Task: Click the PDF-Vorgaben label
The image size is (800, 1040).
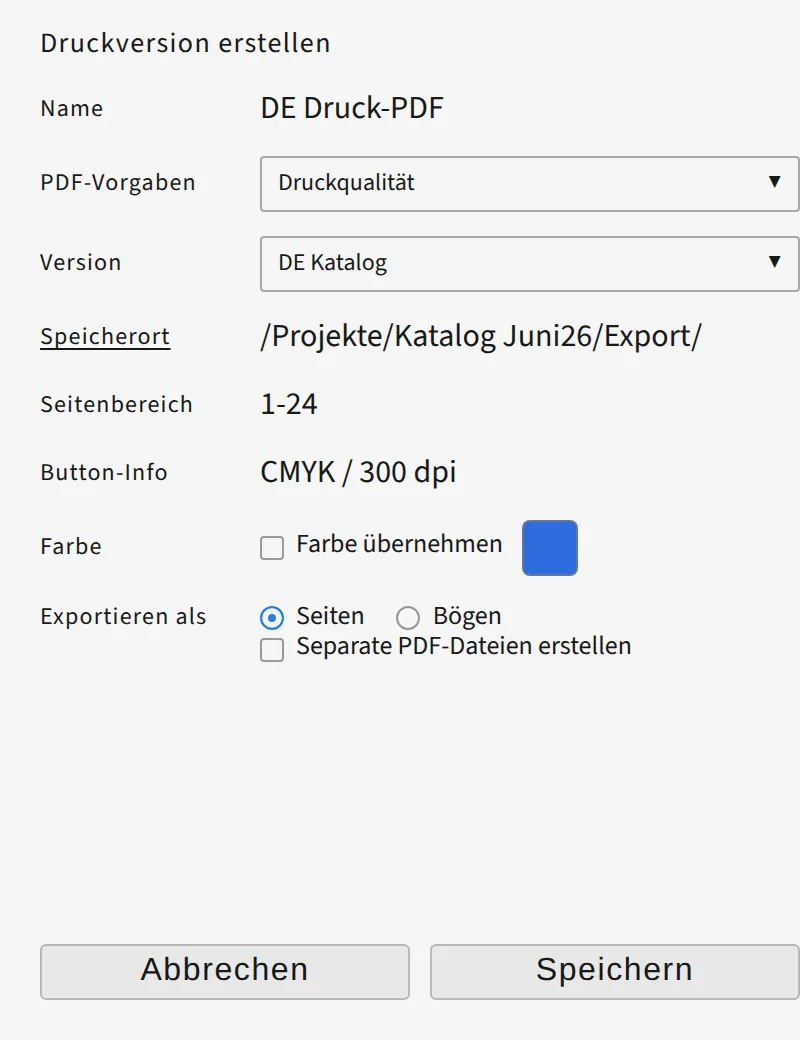Action: 118,183
